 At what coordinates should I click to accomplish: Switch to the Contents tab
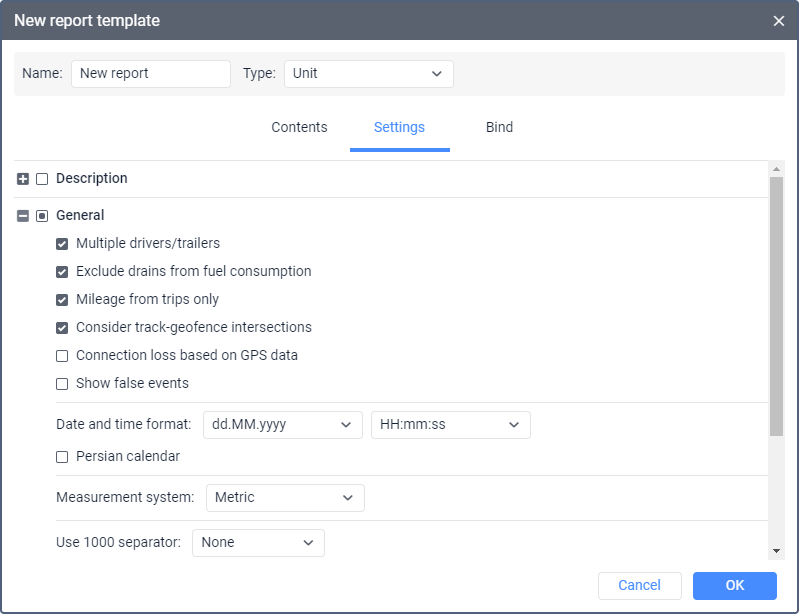[x=299, y=128]
